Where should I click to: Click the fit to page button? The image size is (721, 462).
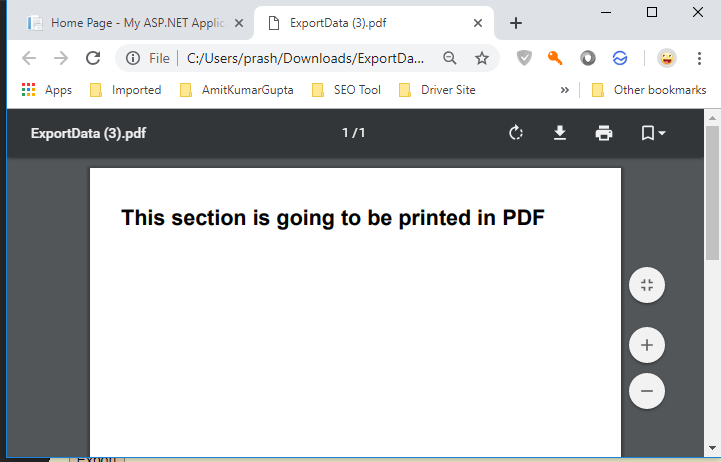(x=646, y=286)
